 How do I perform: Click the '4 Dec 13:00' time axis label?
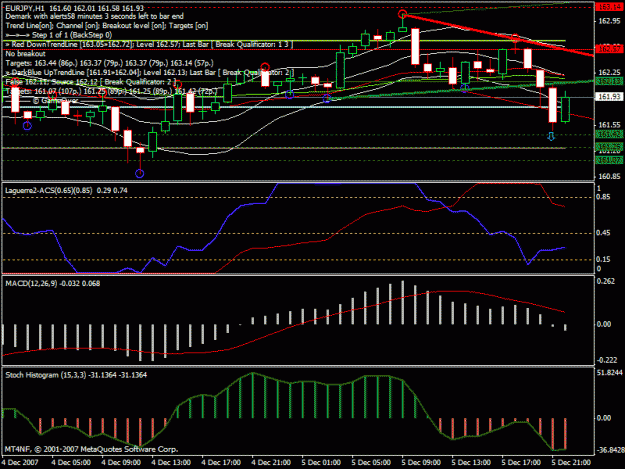coord(171,463)
